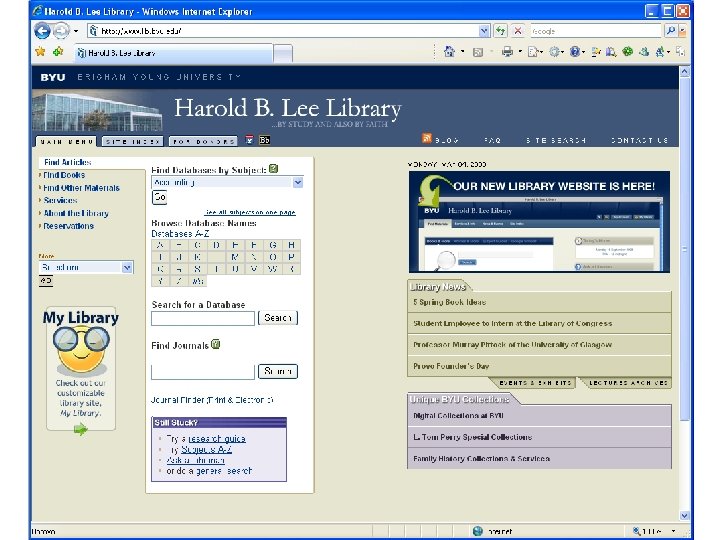Click Go button under subject dropdown
Image resolution: width=720 pixels, height=540 pixels.
click(x=159, y=197)
